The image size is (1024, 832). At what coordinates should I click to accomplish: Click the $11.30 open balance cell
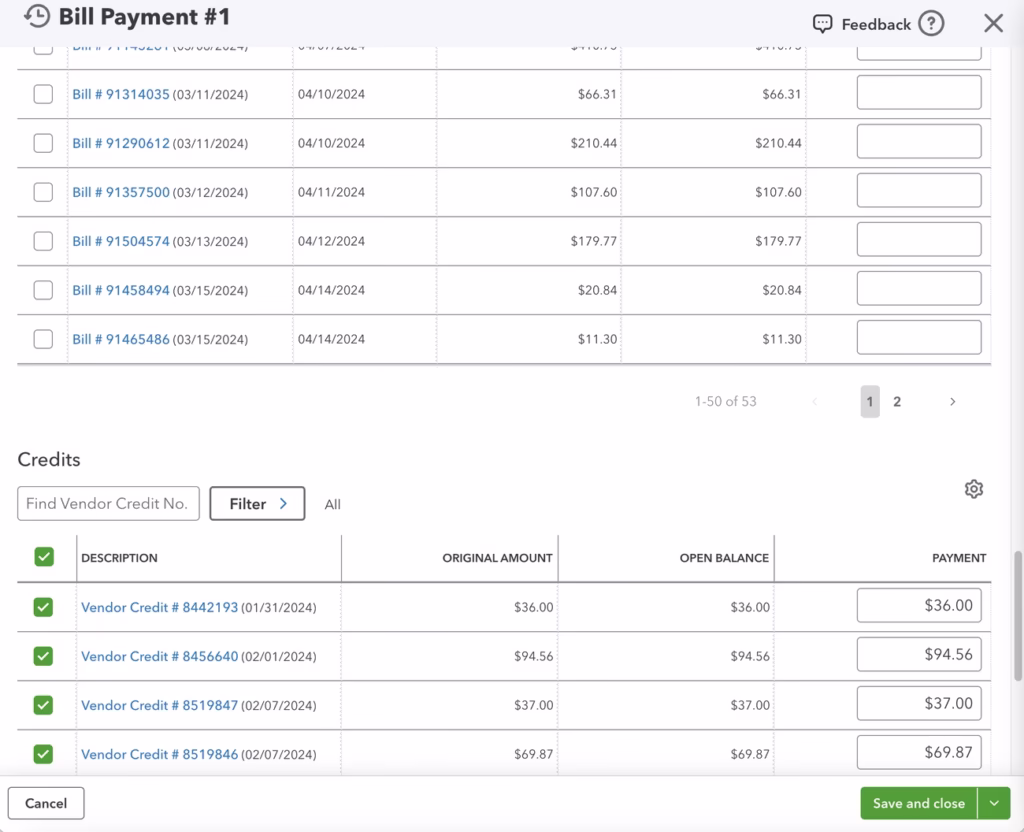pos(782,339)
